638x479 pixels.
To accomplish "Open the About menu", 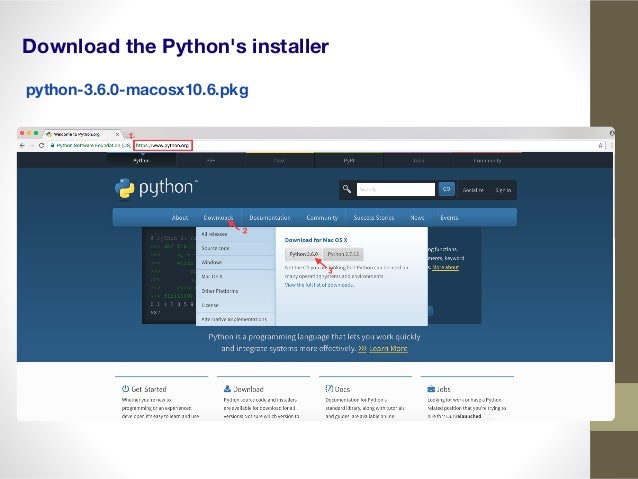I will (x=180, y=218).
